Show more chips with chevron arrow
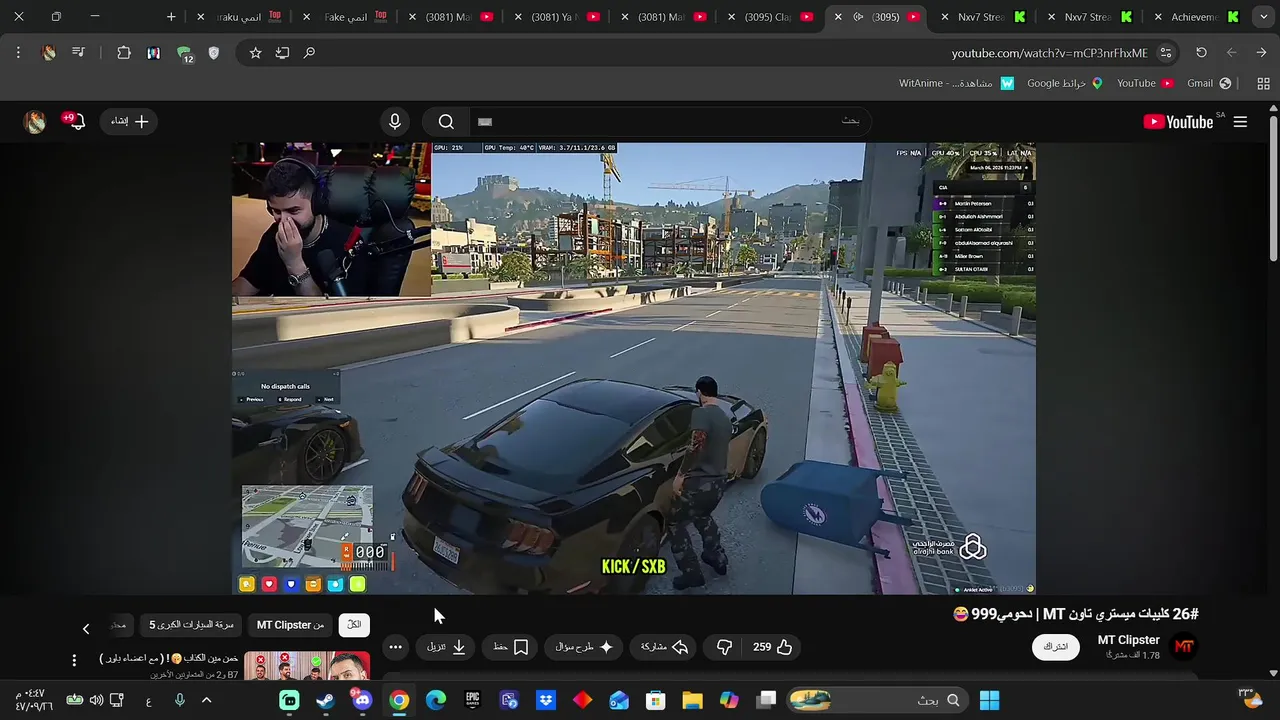 coord(86,628)
